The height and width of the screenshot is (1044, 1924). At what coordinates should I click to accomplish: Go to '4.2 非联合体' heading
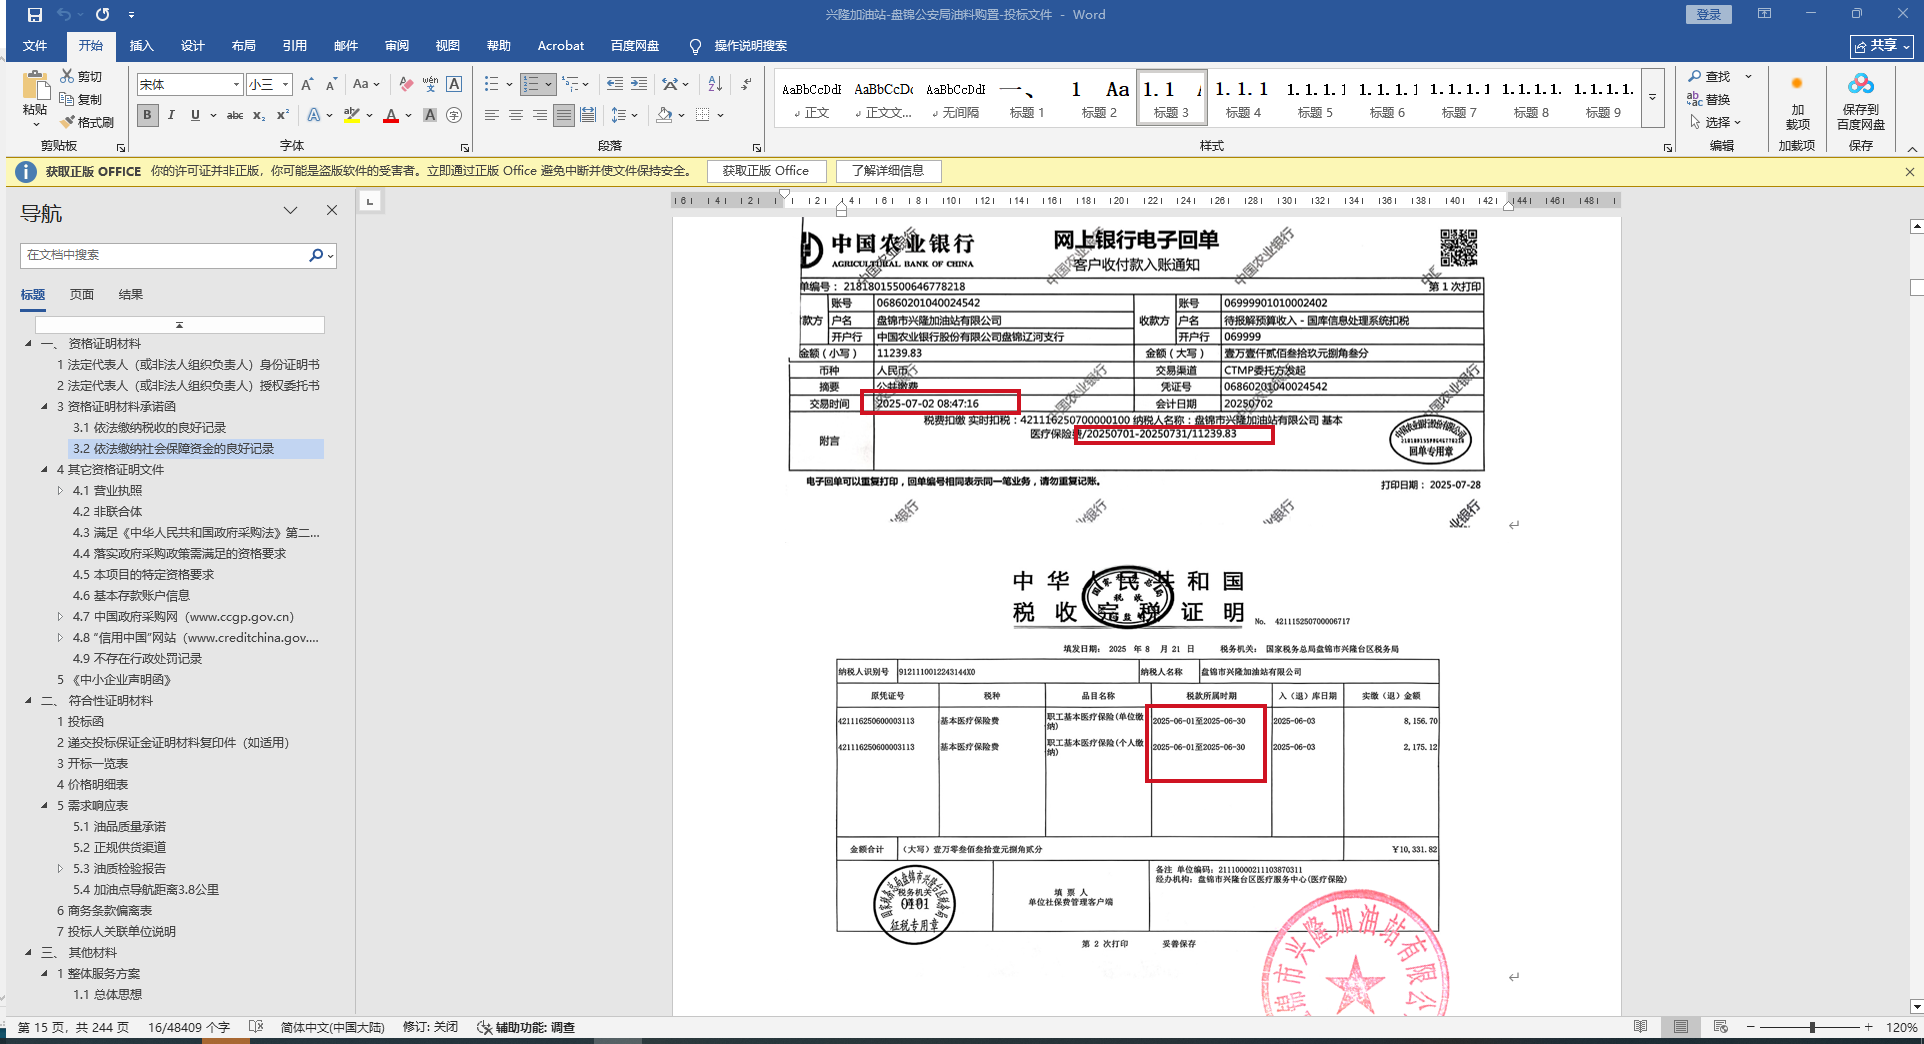point(107,511)
